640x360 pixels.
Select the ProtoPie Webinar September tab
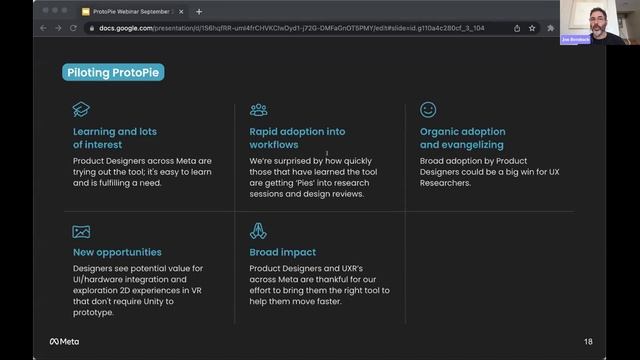133,12
